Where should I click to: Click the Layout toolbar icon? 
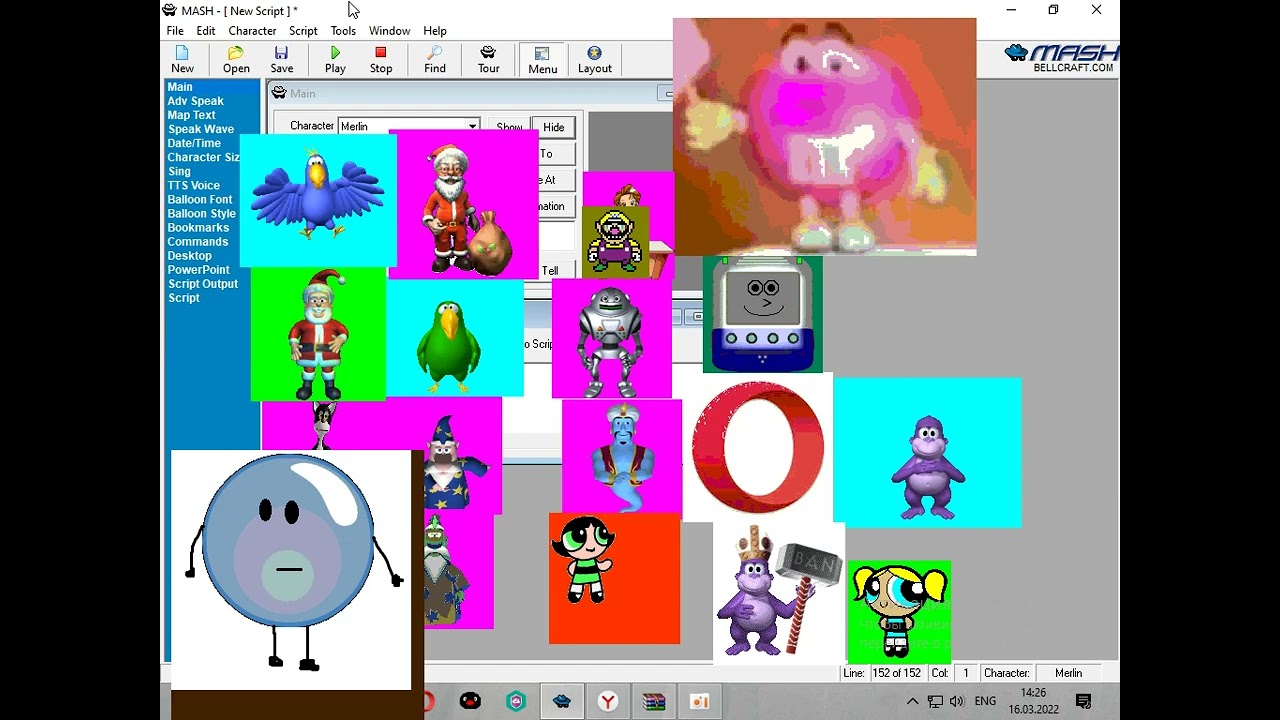tap(594, 60)
